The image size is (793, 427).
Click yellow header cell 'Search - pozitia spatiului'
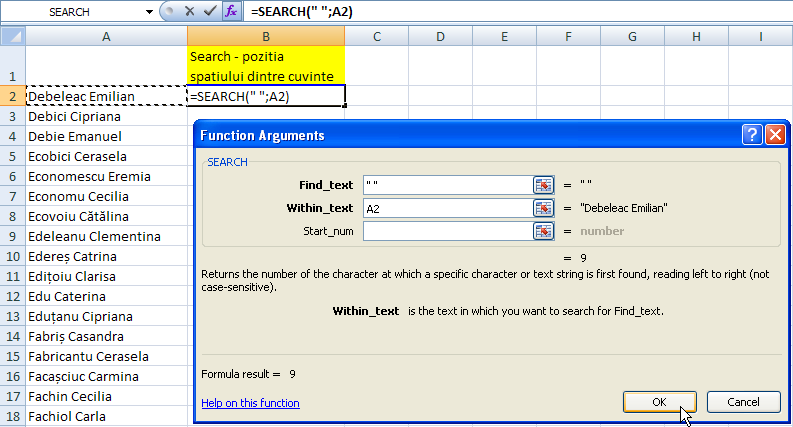click(x=266, y=66)
